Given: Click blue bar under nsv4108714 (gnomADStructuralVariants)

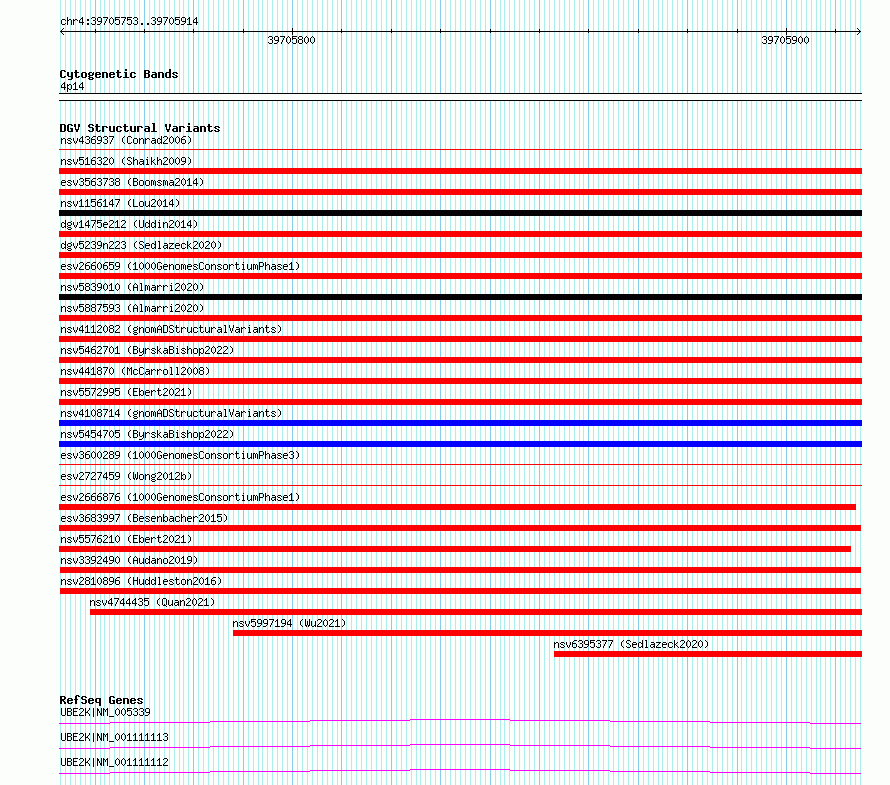Looking at the screenshot, I should click(460, 423).
